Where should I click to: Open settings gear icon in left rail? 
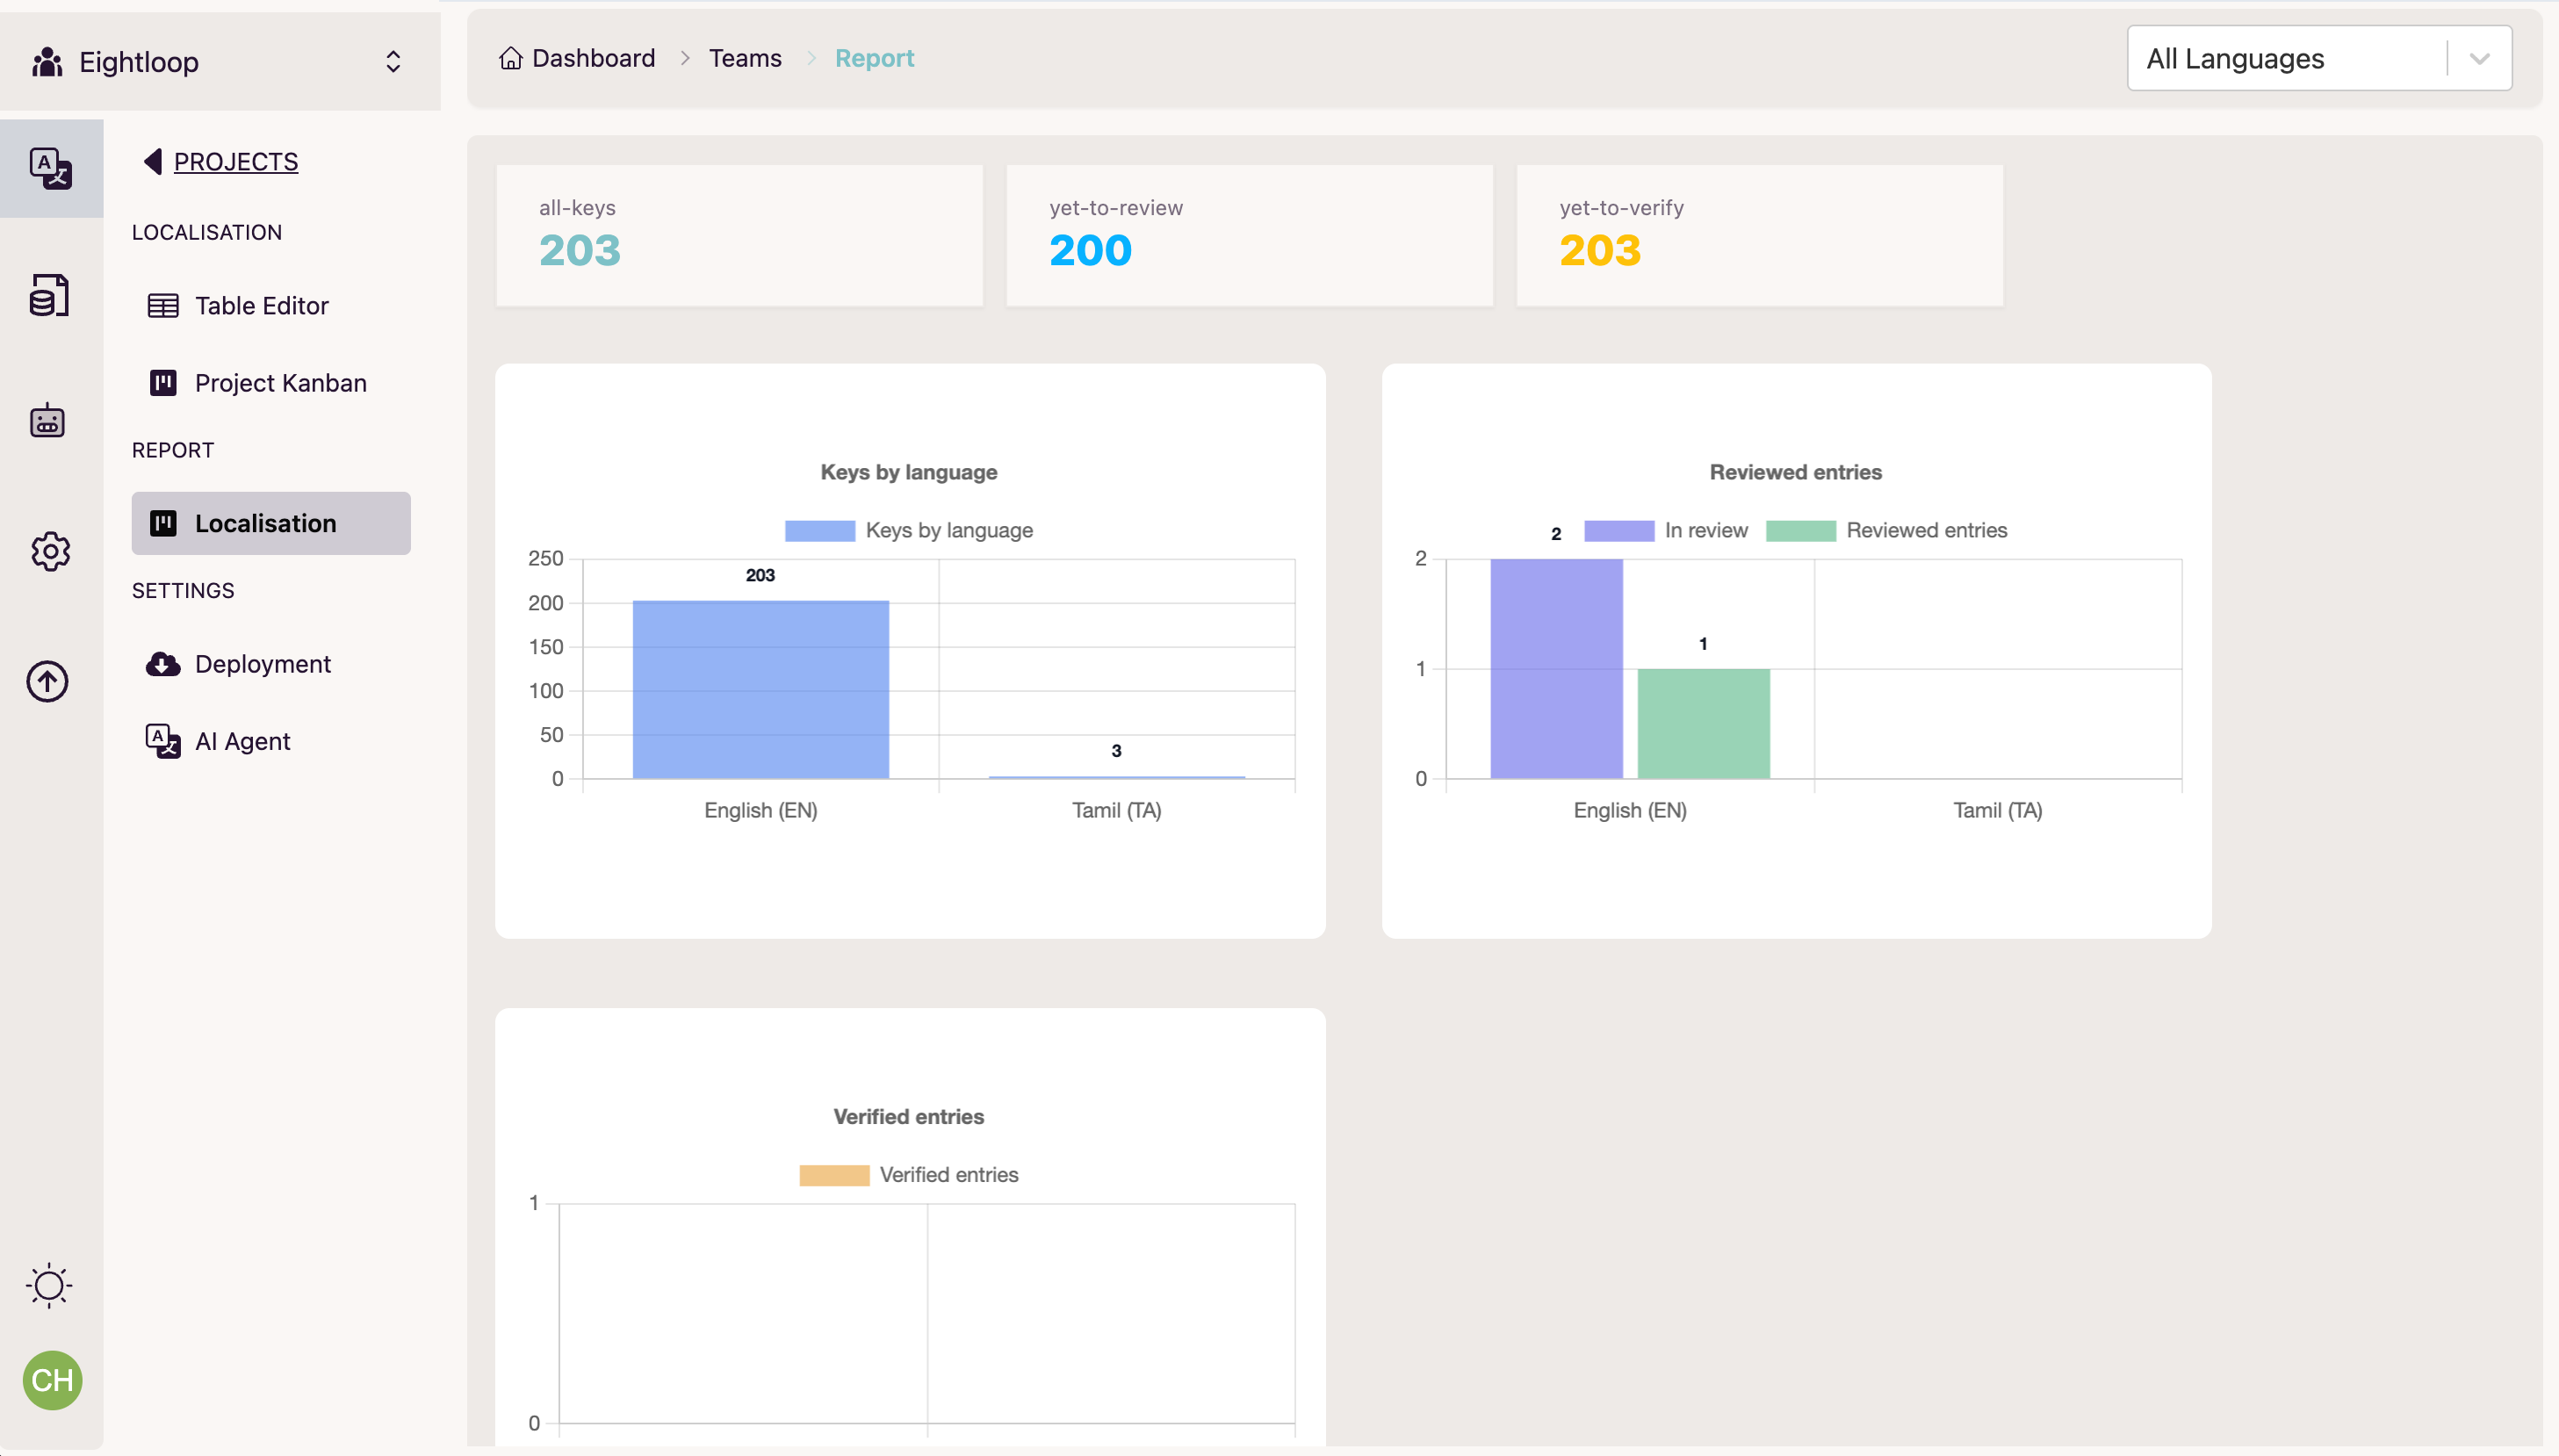pos(50,551)
